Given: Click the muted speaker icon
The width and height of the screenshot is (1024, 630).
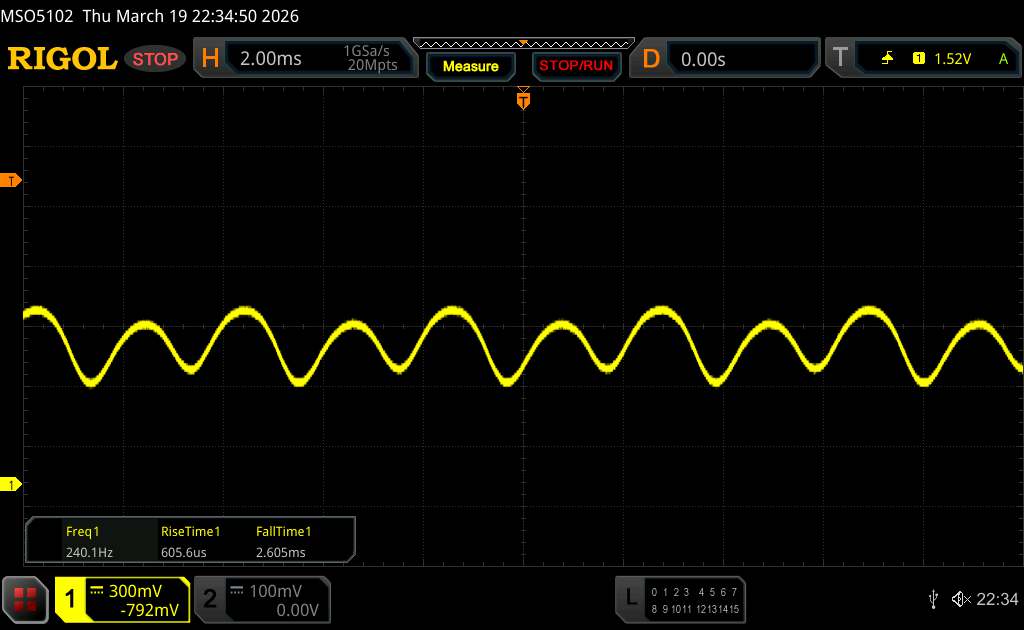Looking at the screenshot, I should (x=960, y=599).
